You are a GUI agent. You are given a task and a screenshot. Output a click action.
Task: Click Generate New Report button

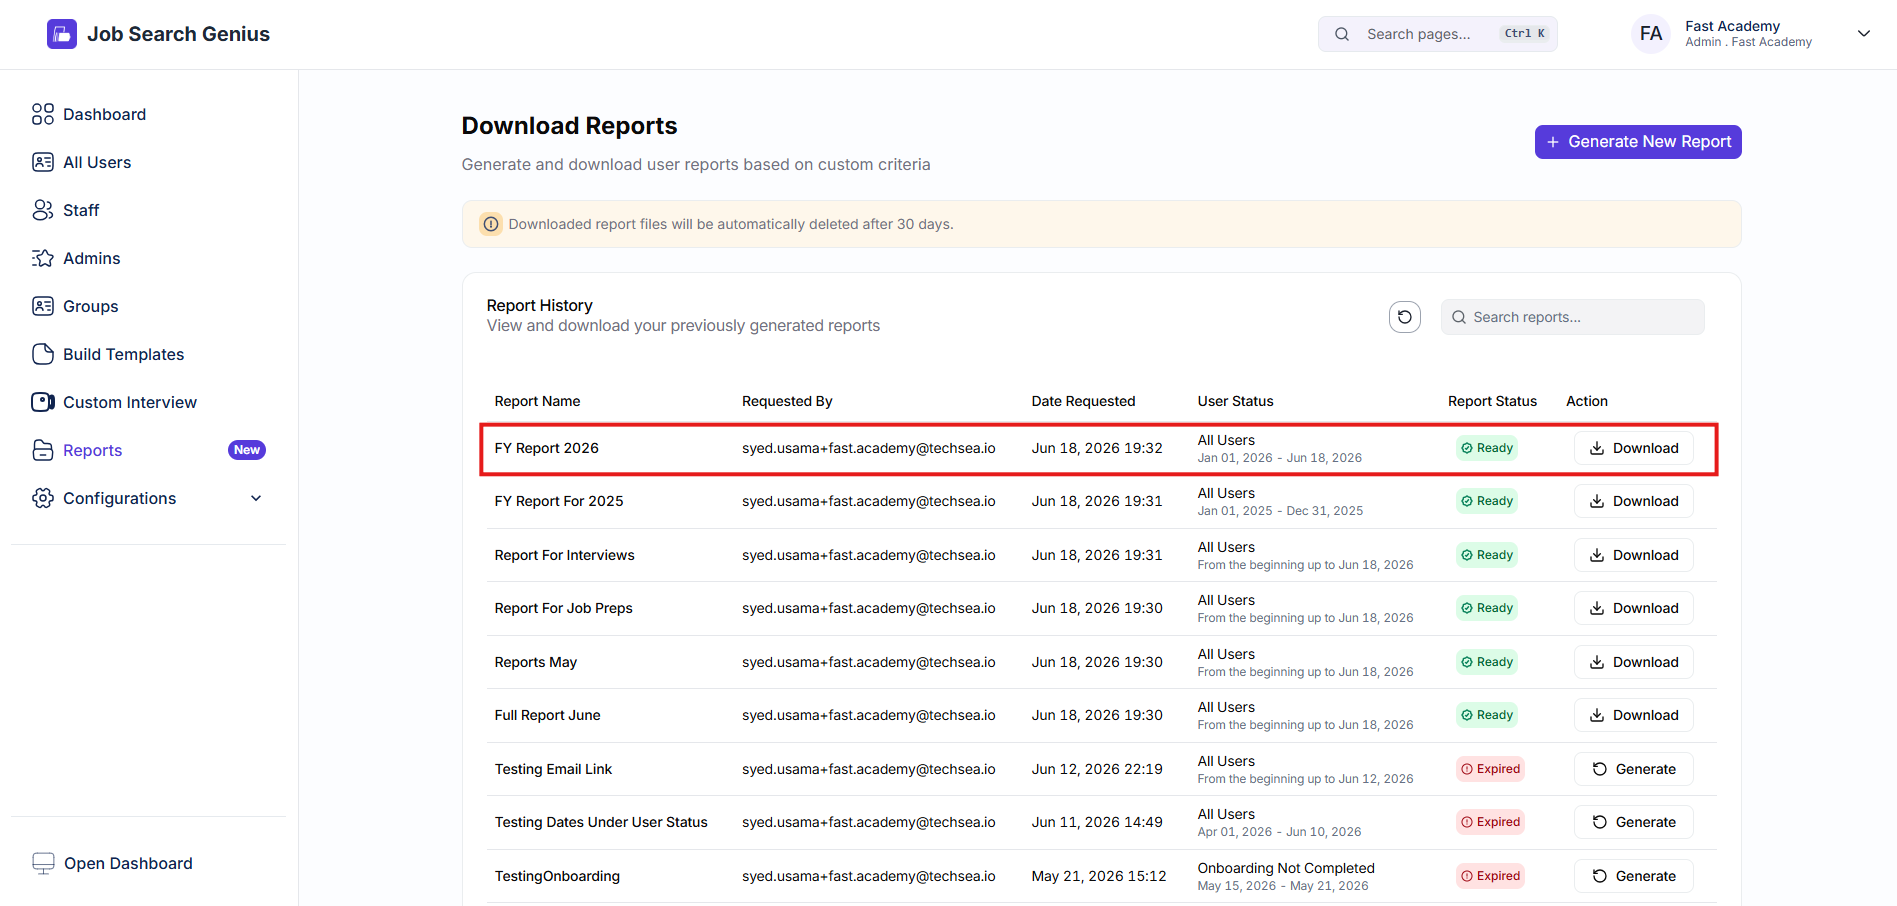point(1638,142)
